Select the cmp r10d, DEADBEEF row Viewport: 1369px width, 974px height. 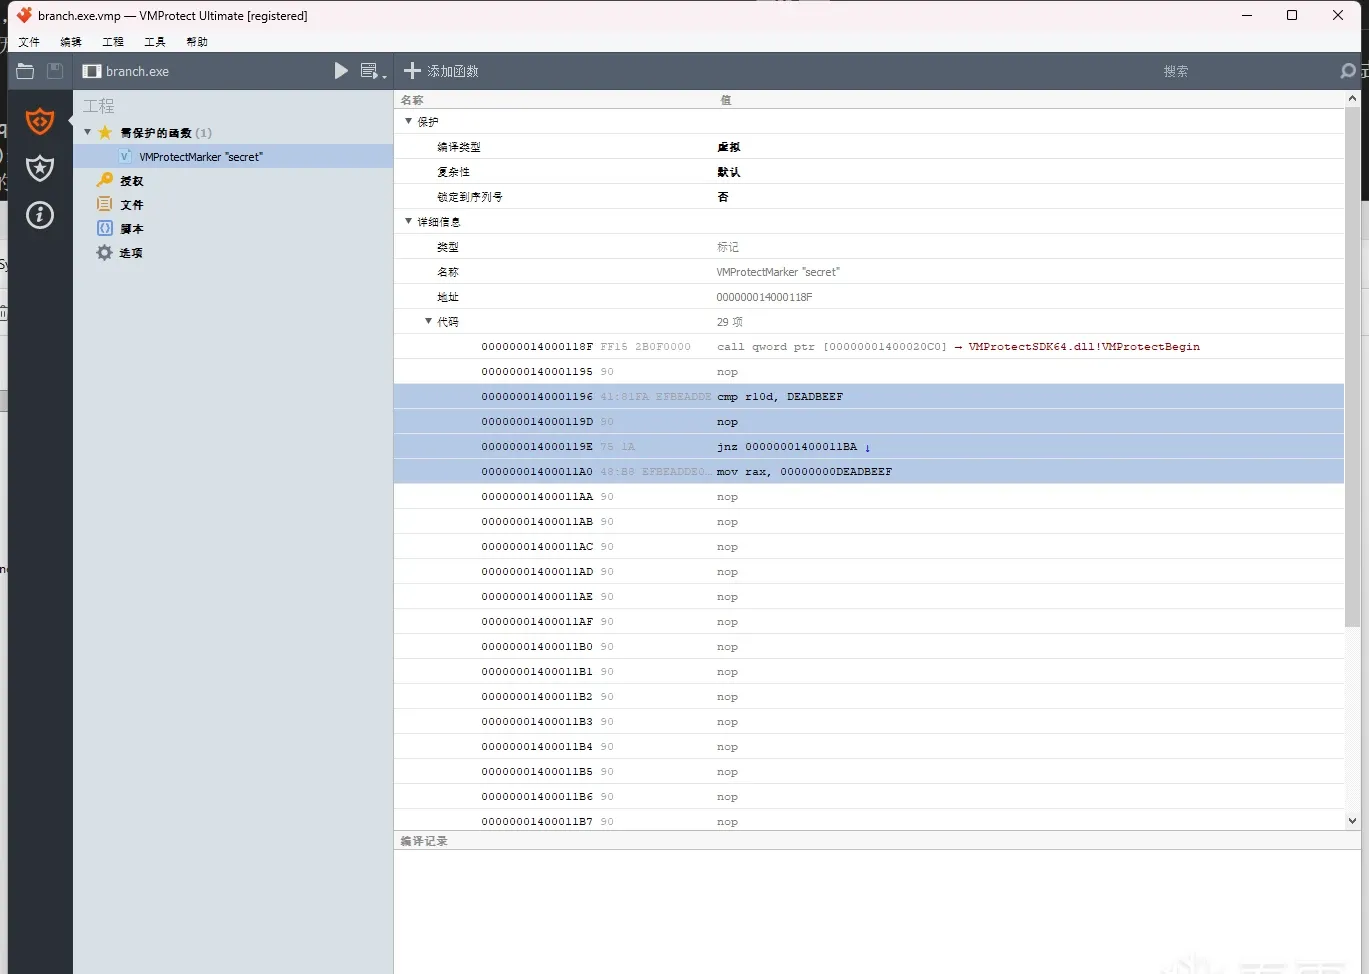[x=869, y=396]
